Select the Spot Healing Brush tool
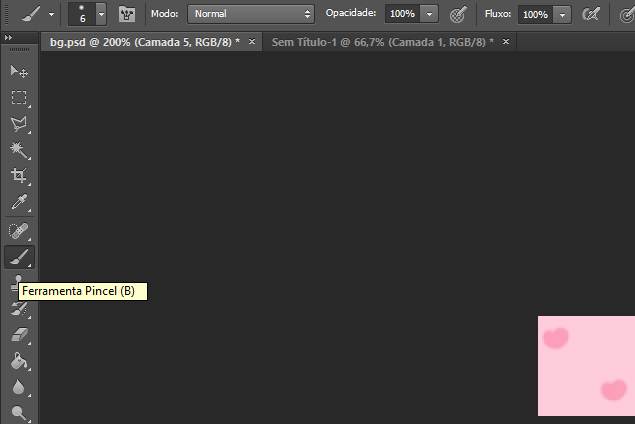Viewport: 635px width, 424px height. point(19,231)
